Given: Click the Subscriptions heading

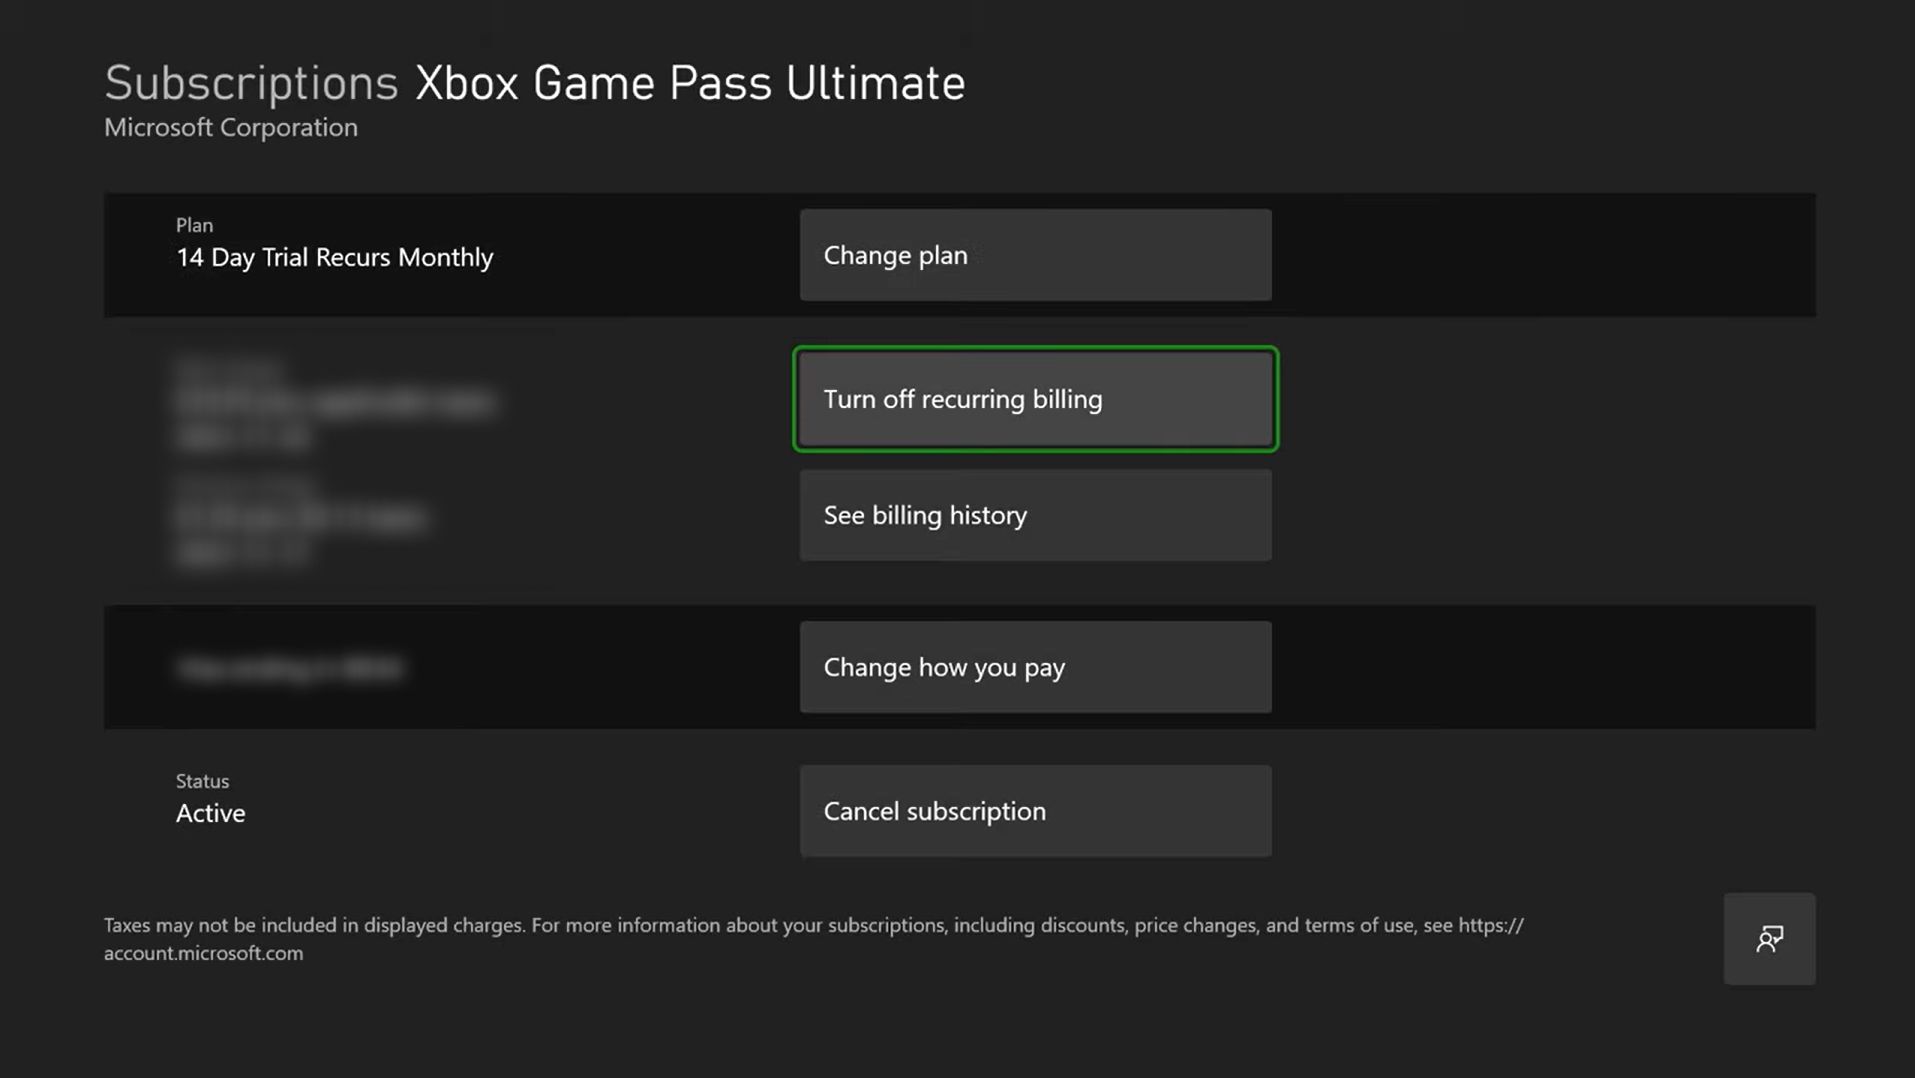Looking at the screenshot, I should click(x=251, y=82).
